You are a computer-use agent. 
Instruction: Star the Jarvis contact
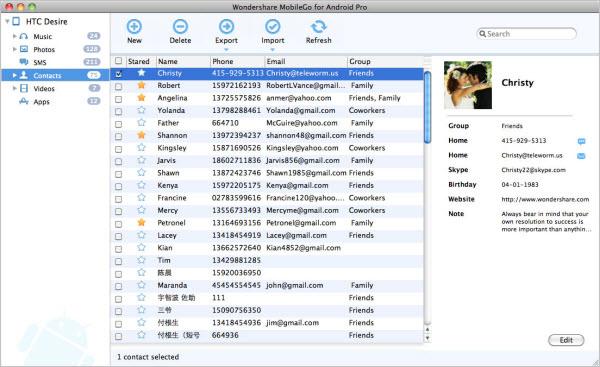(142, 160)
